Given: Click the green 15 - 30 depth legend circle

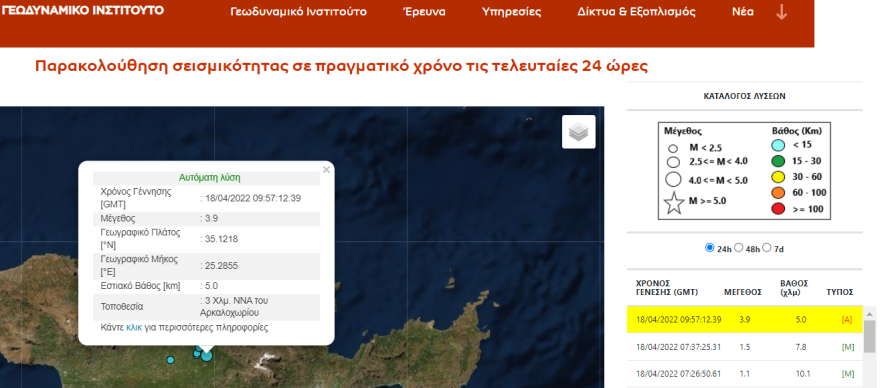Looking at the screenshot, I should (779, 162).
